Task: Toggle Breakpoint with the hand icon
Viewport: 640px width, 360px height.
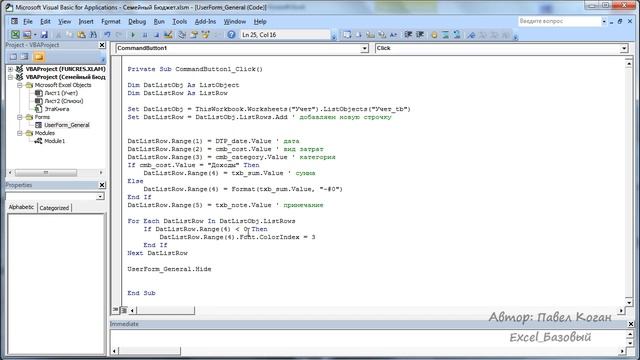Action: point(434,35)
